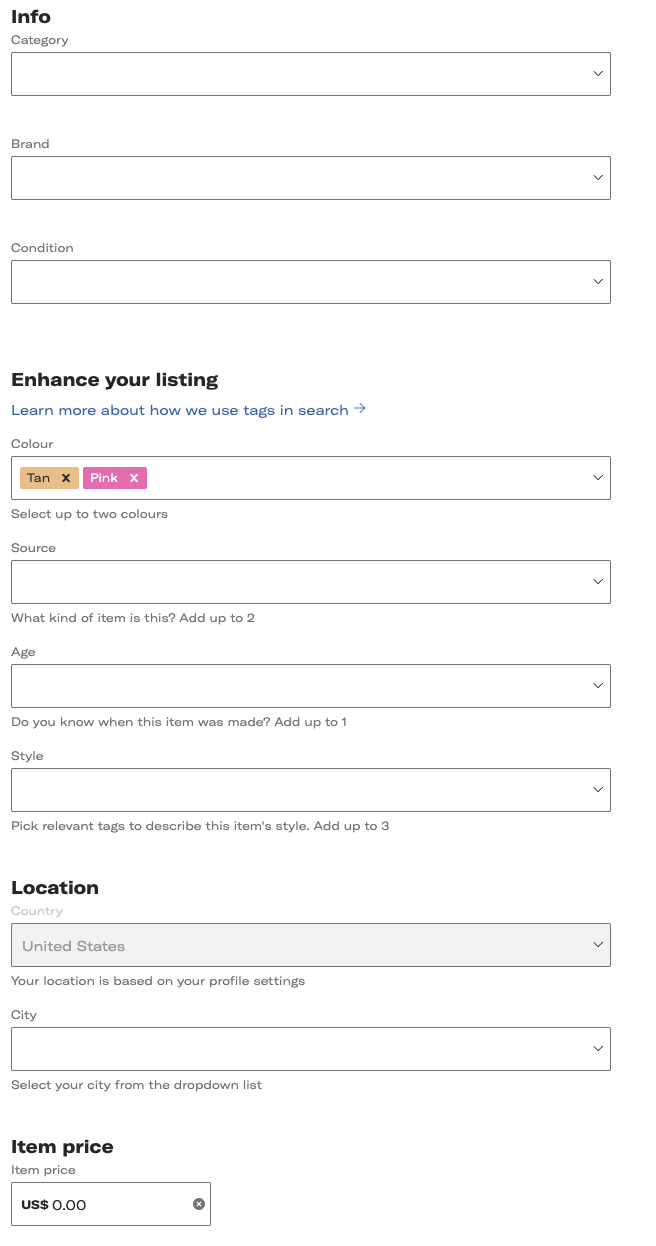The height and width of the screenshot is (1246, 656).
Task: Click the disabled Country United States dropdown
Action: click(x=310, y=945)
